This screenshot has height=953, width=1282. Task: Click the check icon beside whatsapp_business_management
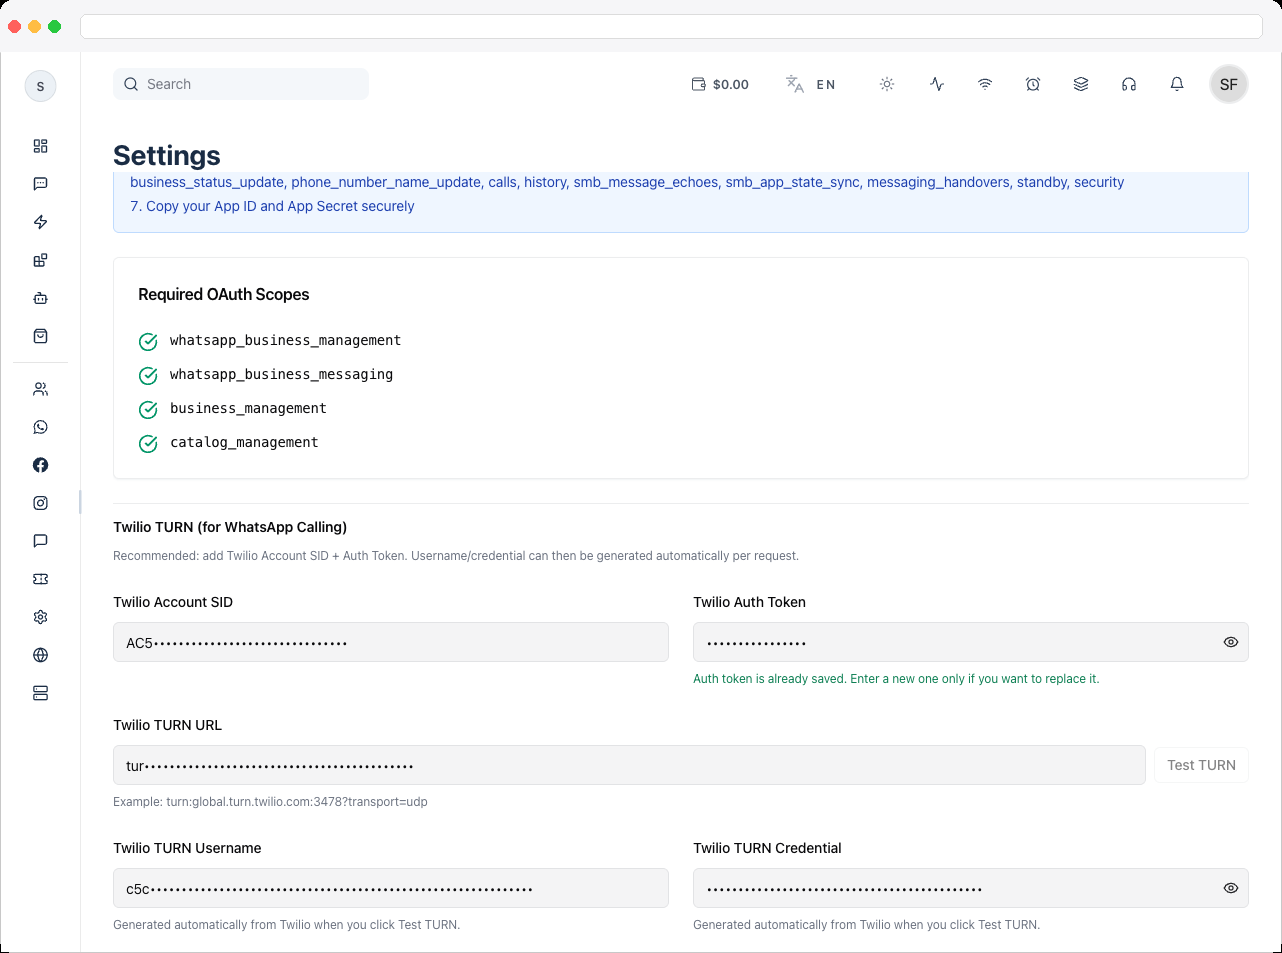(148, 341)
